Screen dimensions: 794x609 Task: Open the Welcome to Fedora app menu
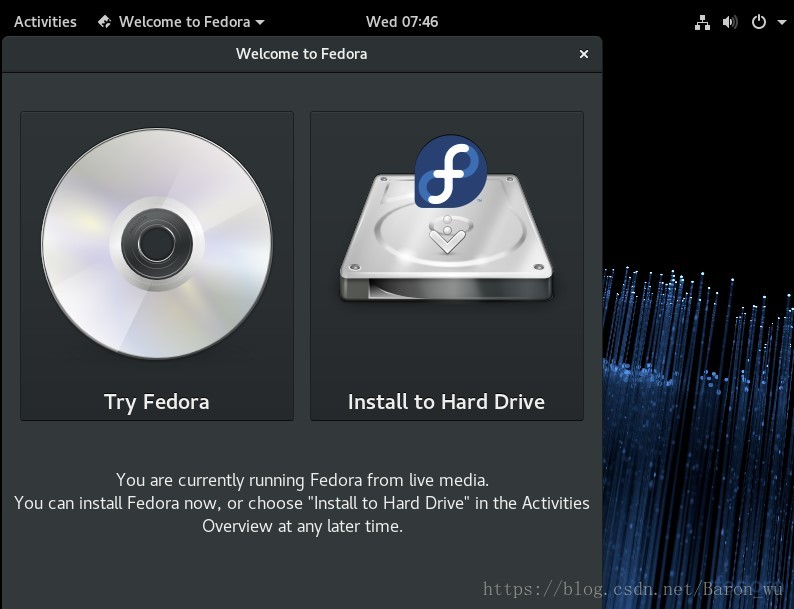[181, 22]
